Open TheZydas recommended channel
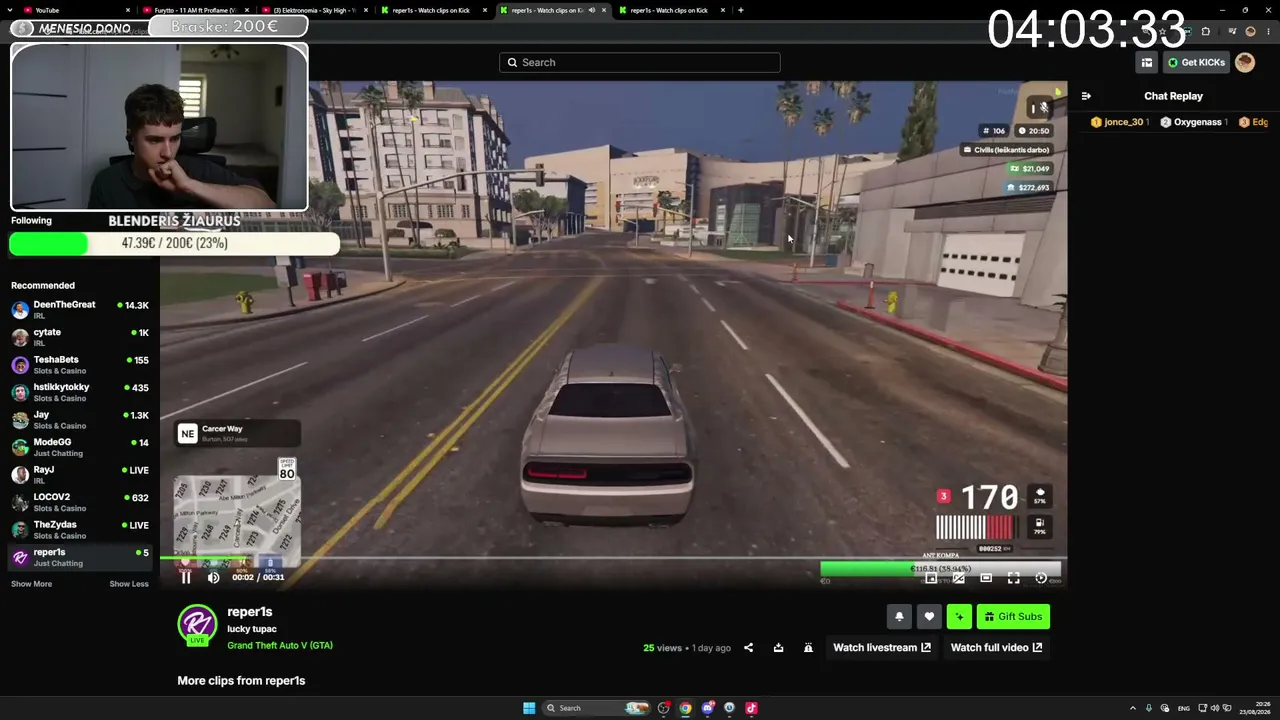This screenshot has height=720, width=1280. pyautogui.click(x=80, y=530)
